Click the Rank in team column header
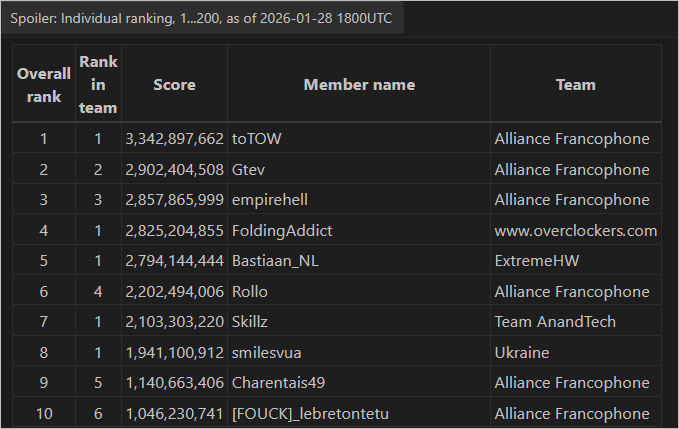This screenshot has width=679, height=429. [98, 85]
